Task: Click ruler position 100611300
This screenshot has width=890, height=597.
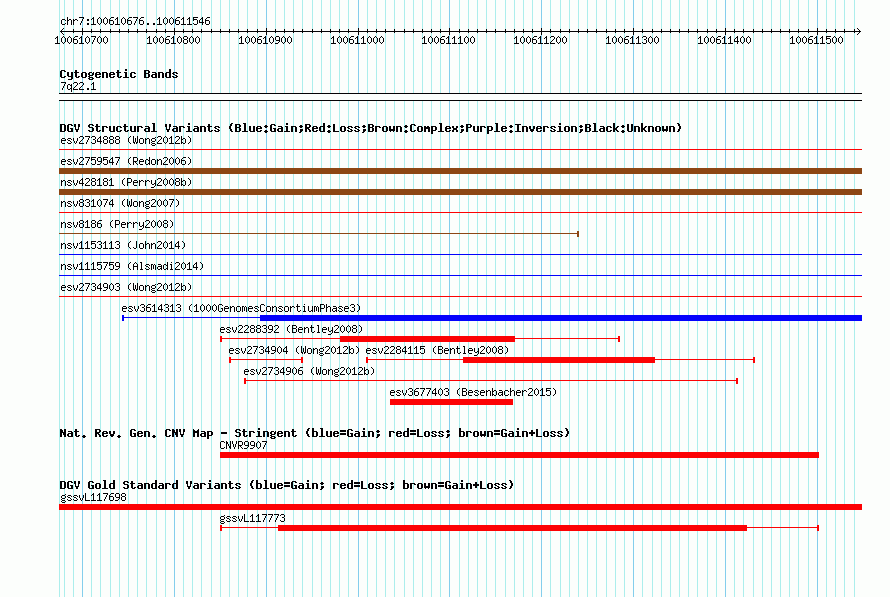Action: 632,40
